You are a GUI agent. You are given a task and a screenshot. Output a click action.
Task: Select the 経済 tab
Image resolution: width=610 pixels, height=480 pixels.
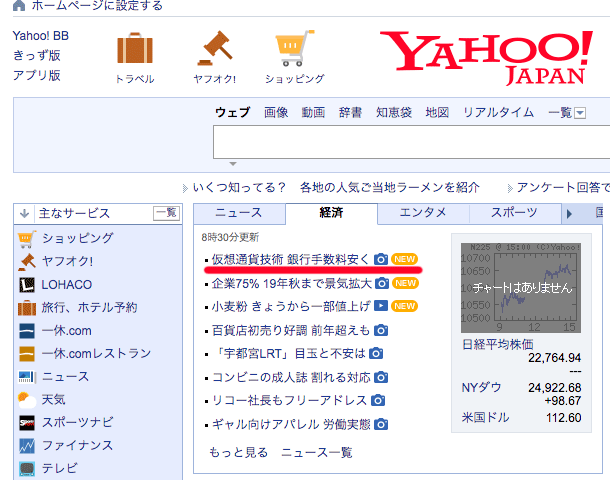click(x=331, y=213)
